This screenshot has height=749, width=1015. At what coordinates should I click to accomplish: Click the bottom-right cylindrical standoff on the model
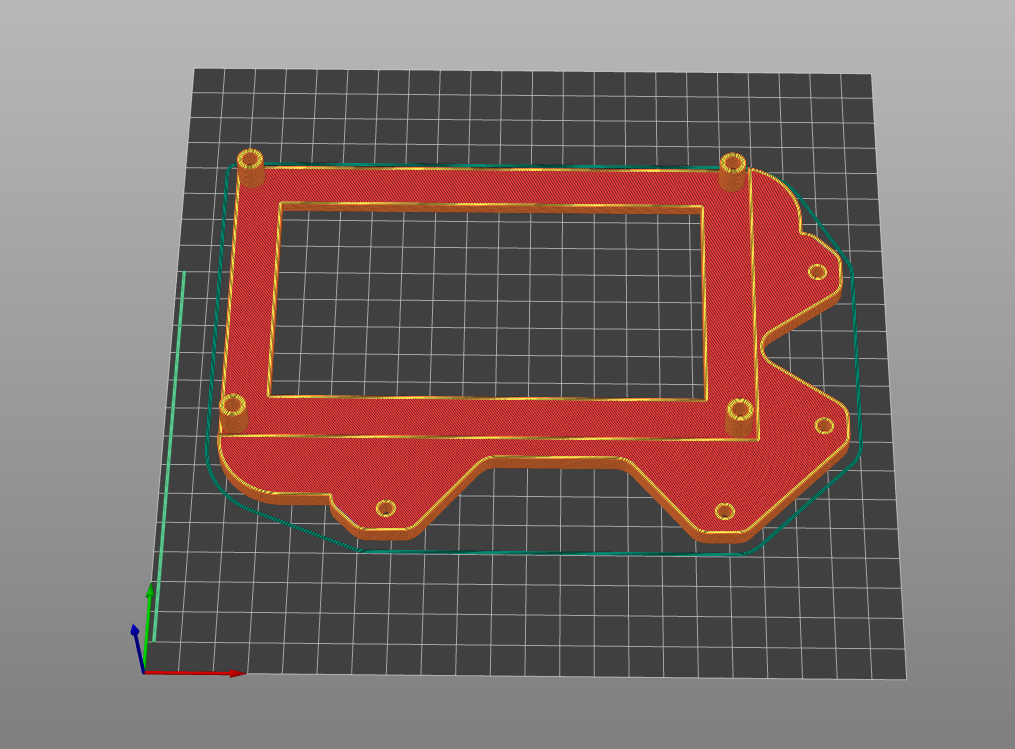click(740, 417)
